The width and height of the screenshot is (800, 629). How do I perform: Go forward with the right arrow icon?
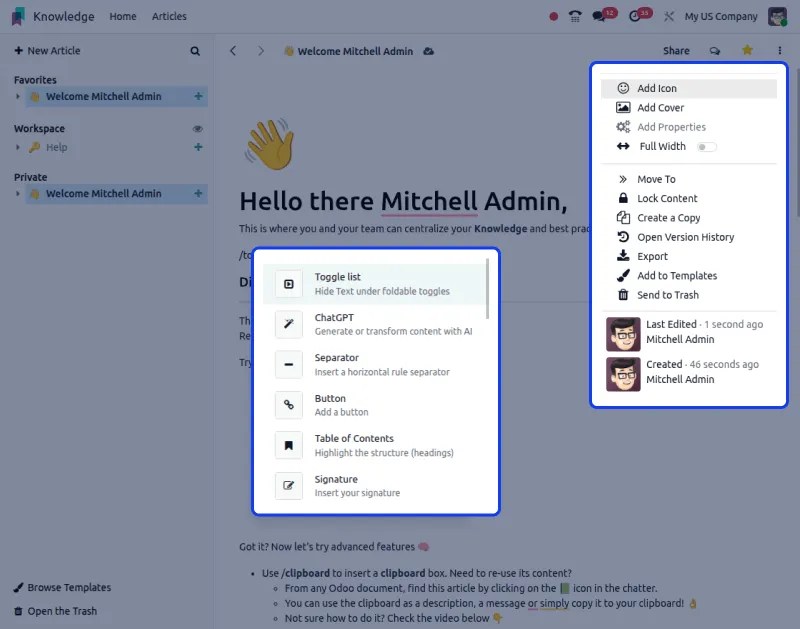(x=261, y=51)
